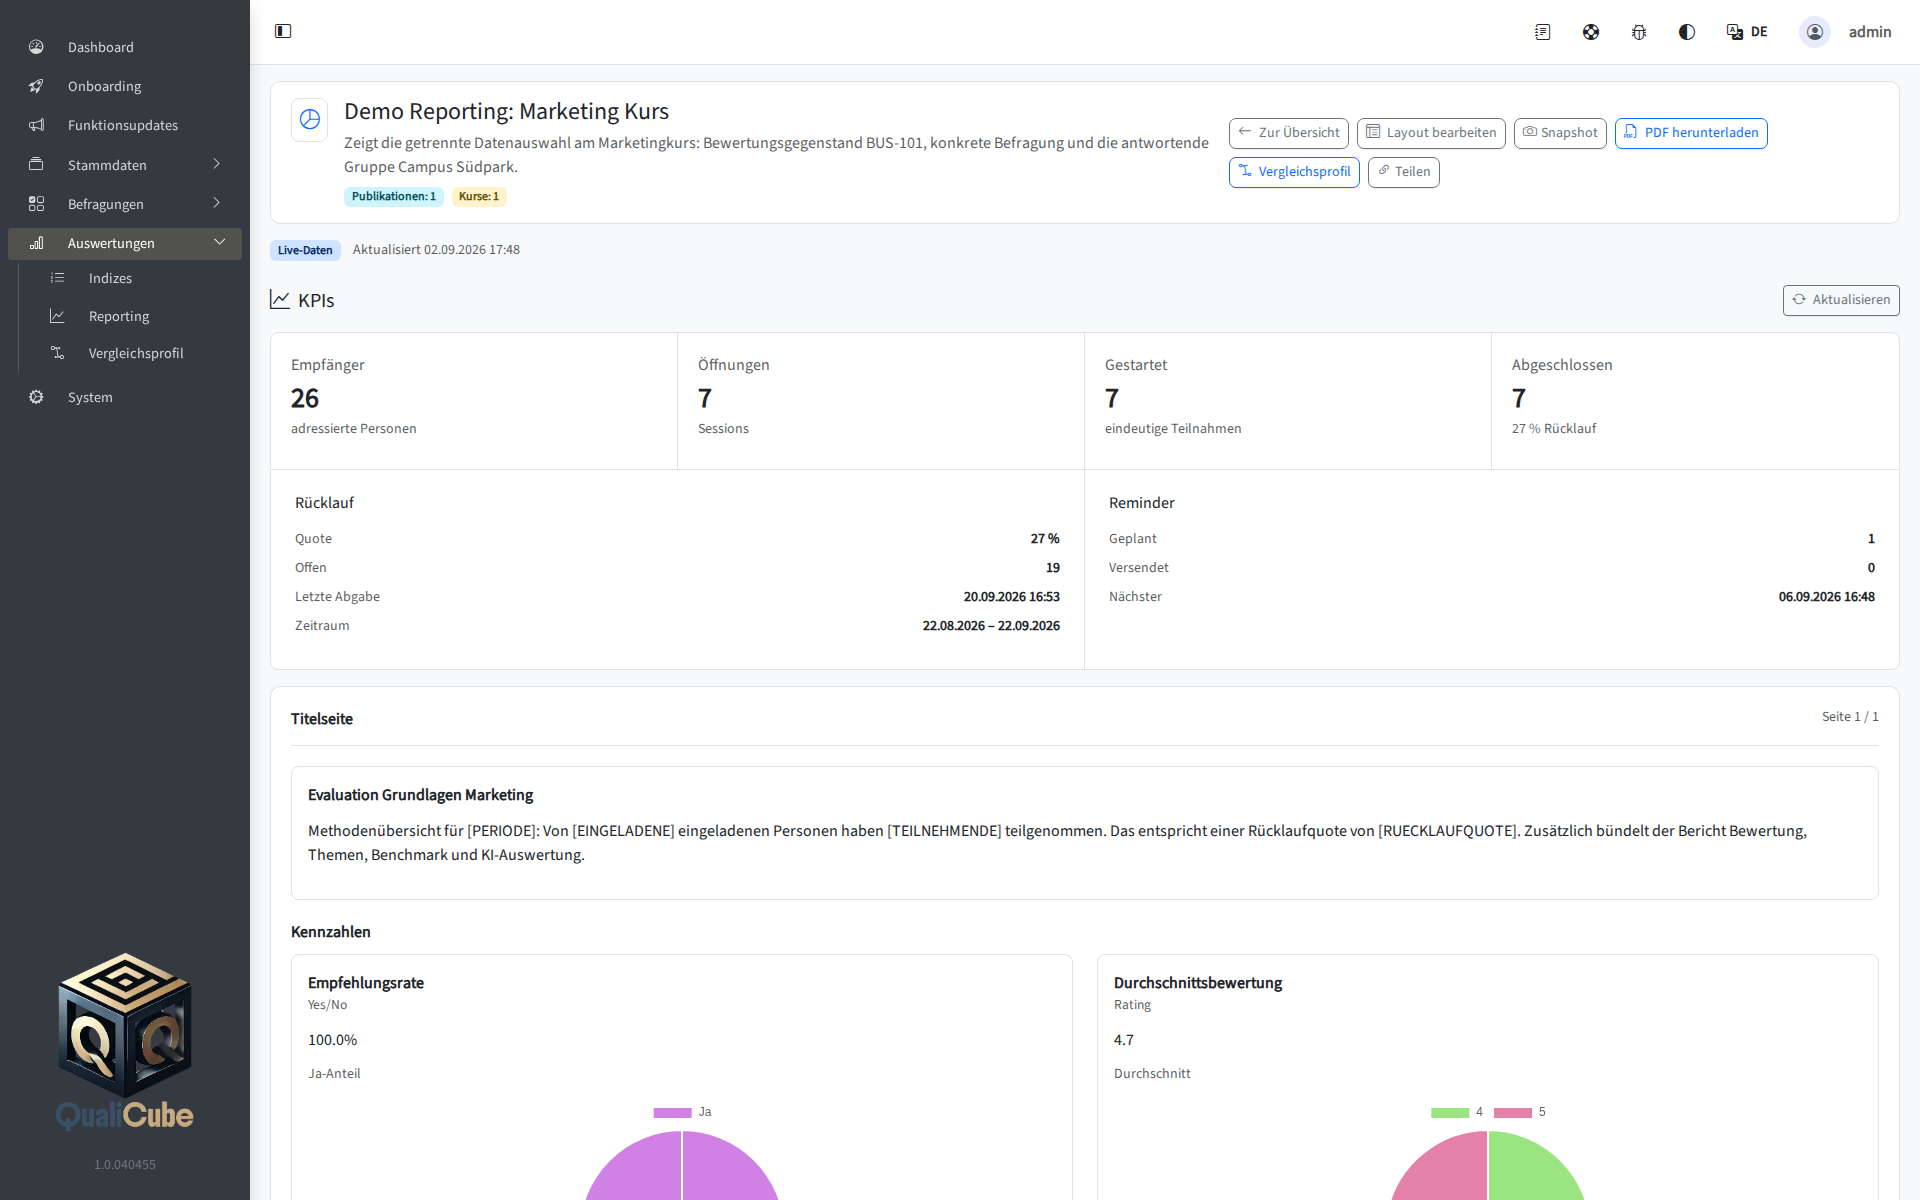Click the Funktionsupdates megaphone icon

(36, 125)
